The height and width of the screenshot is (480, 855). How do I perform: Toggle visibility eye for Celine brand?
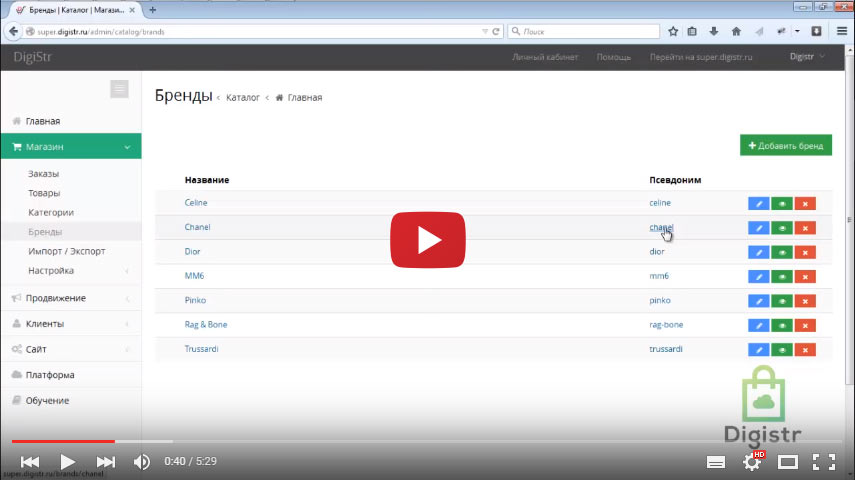click(x=782, y=203)
